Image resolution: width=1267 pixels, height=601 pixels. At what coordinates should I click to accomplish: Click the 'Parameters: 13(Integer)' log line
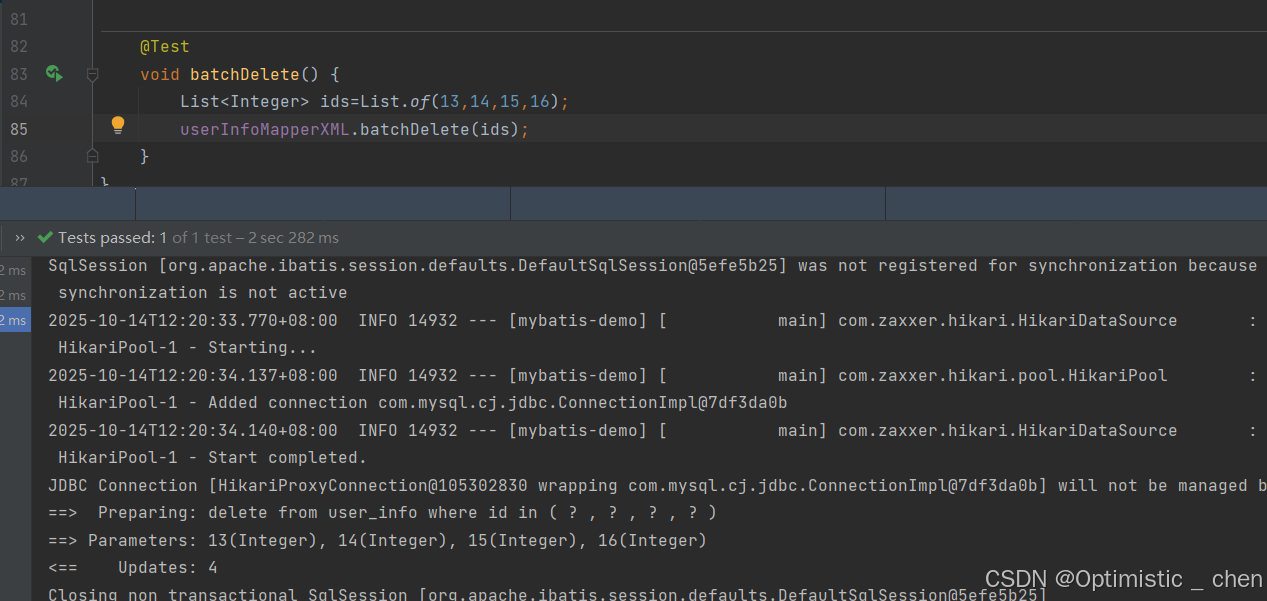pyautogui.click(x=378, y=540)
